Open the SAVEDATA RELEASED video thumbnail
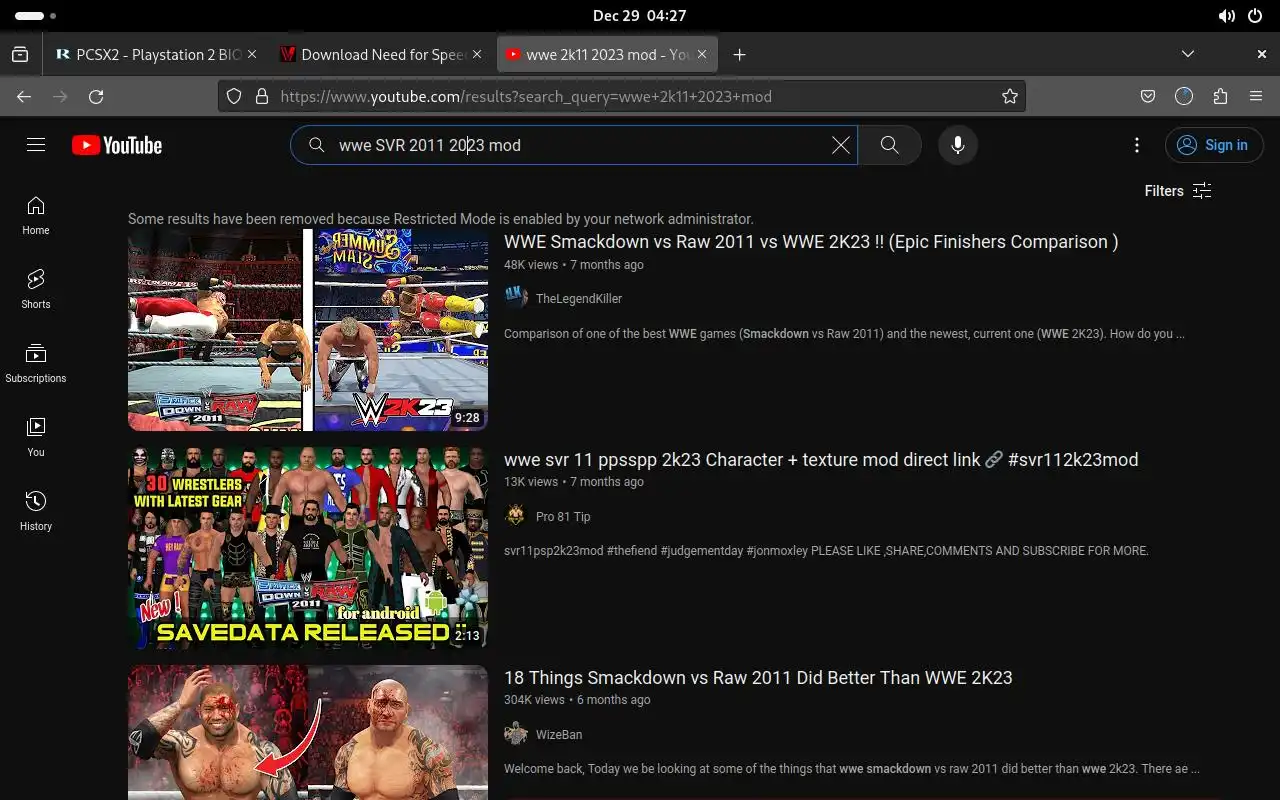Screen dimensions: 1280x800 [308, 548]
